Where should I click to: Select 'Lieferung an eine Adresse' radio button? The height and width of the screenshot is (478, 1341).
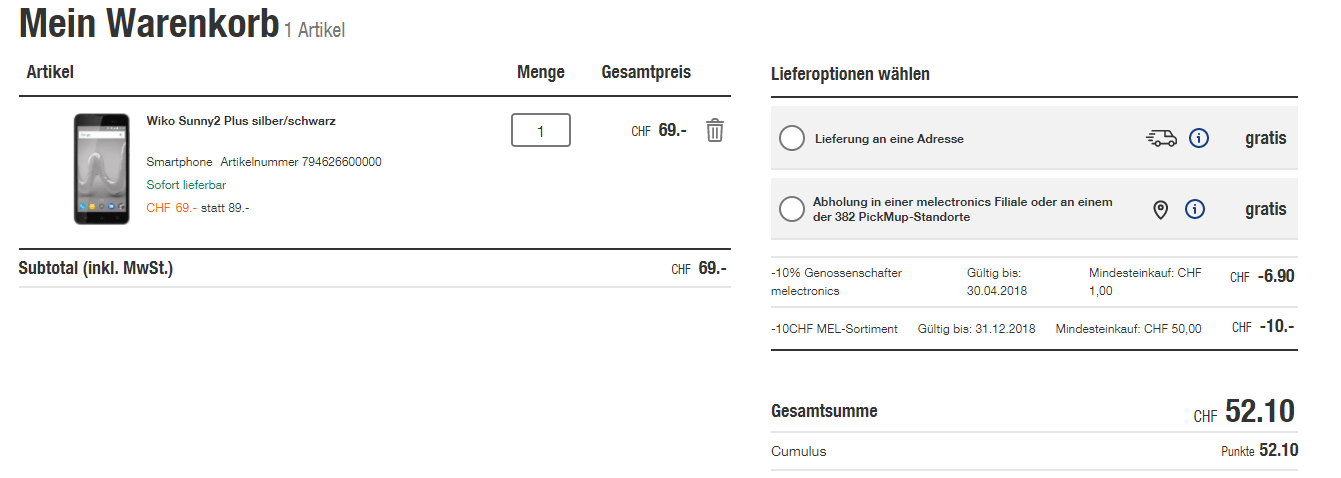tap(791, 139)
